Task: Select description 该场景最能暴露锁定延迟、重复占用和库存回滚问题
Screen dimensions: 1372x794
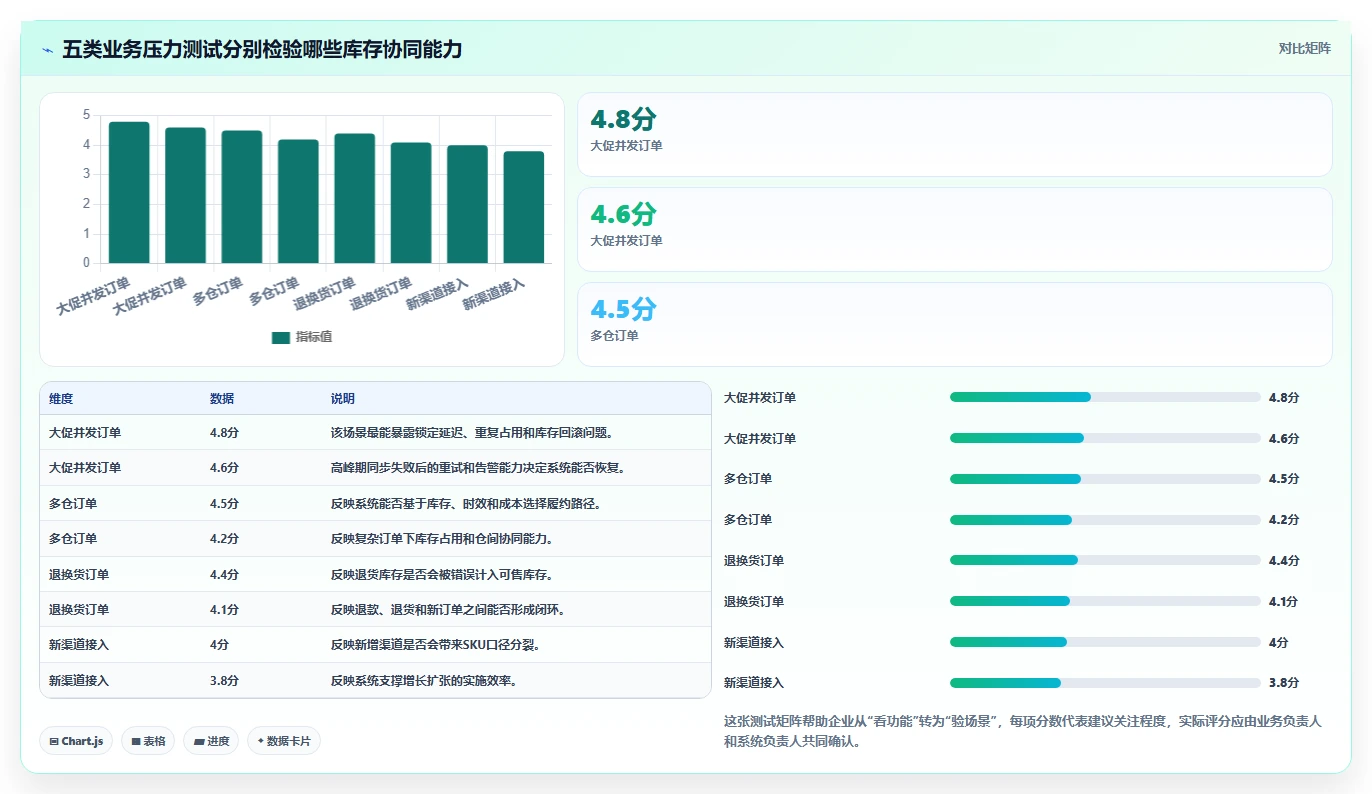Action: (471, 433)
